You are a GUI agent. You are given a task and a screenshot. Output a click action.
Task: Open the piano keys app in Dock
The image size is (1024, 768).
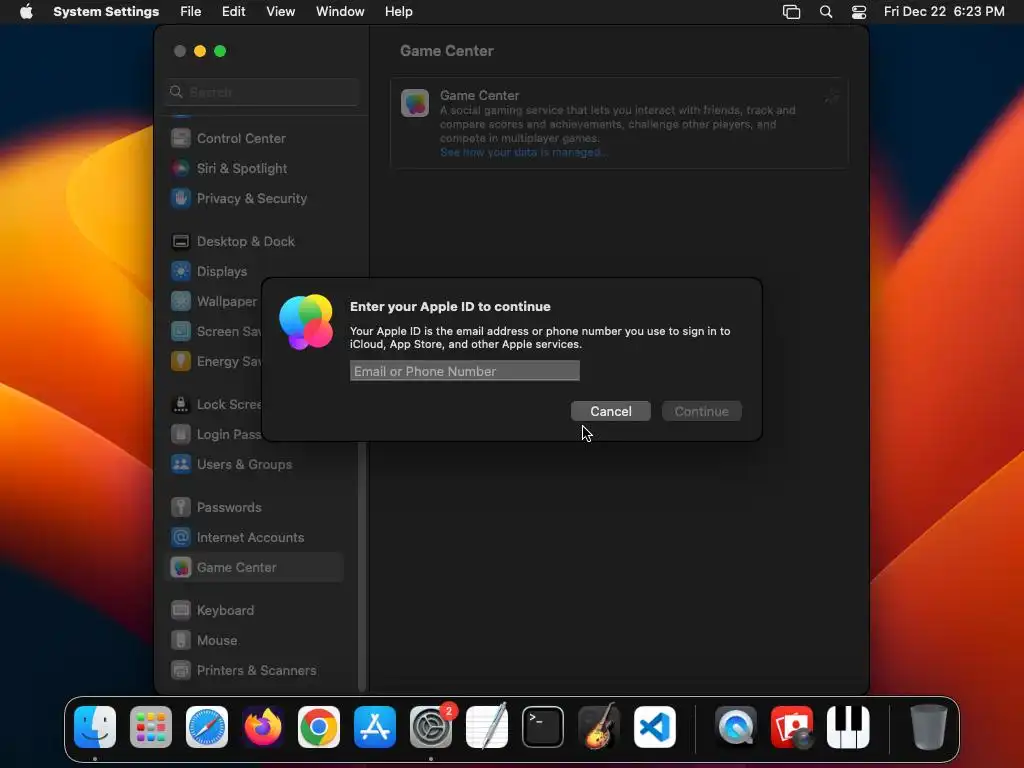[x=848, y=727]
